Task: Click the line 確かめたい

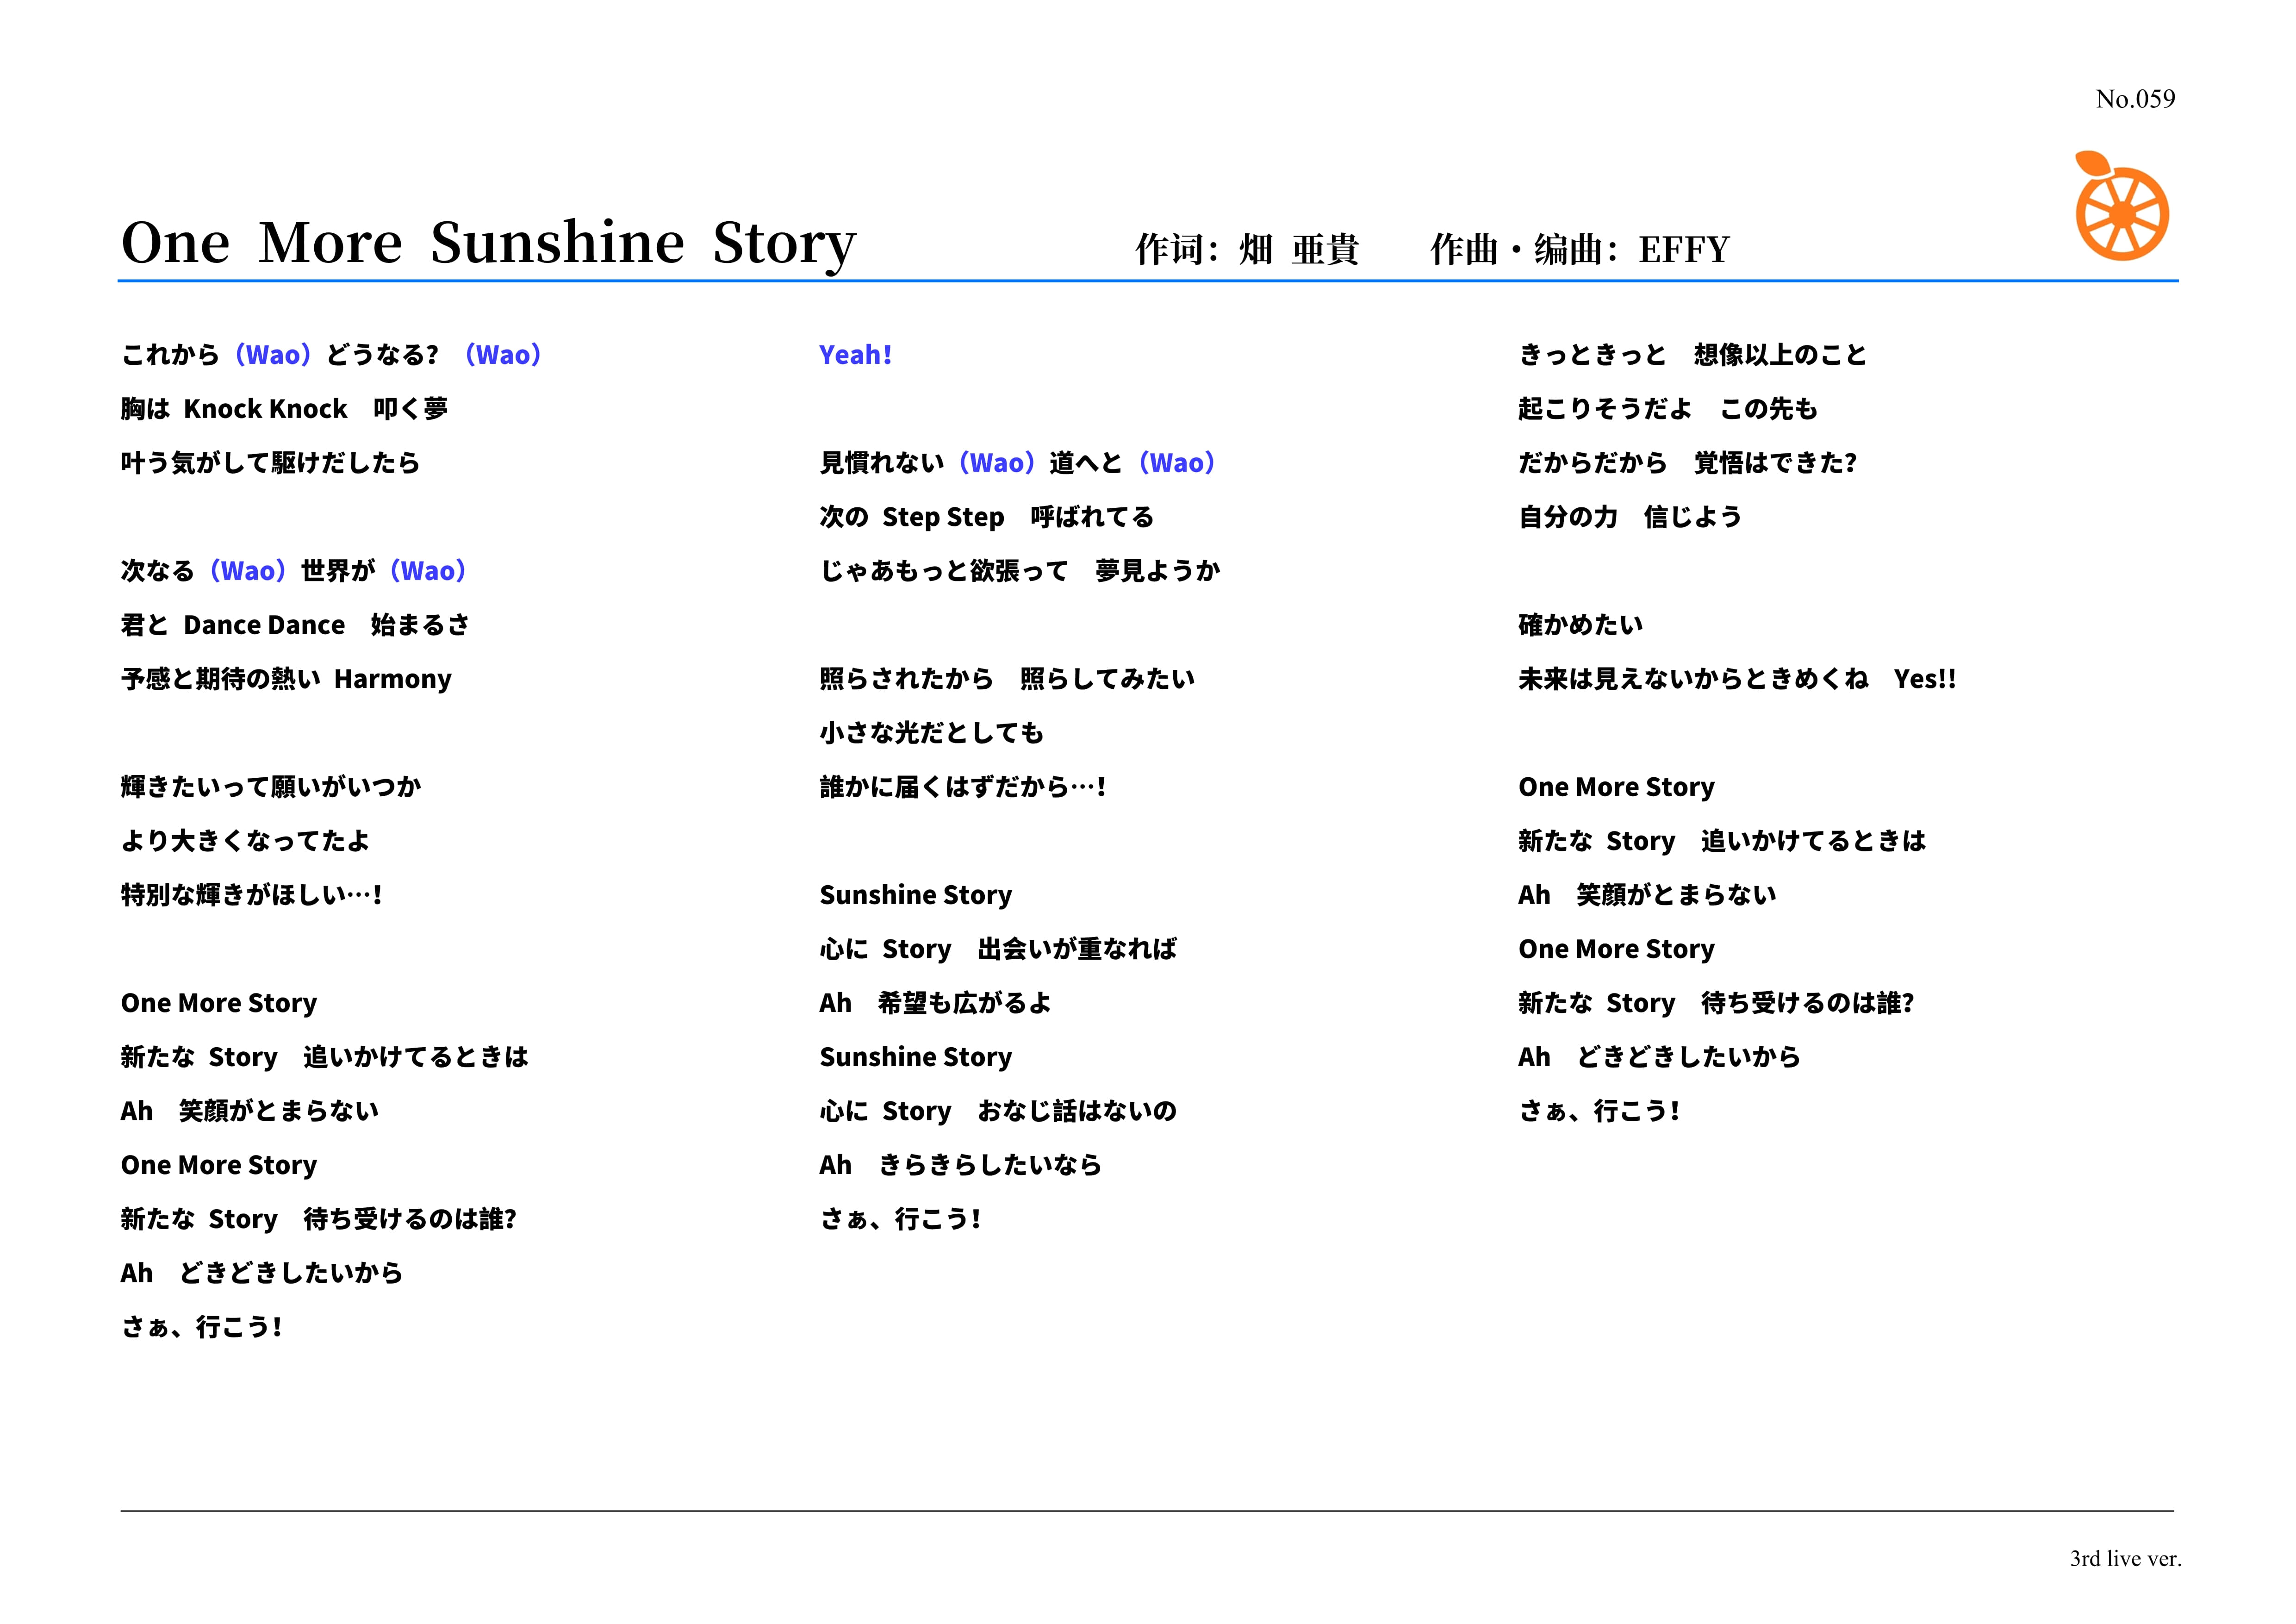Action: (x=1580, y=625)
